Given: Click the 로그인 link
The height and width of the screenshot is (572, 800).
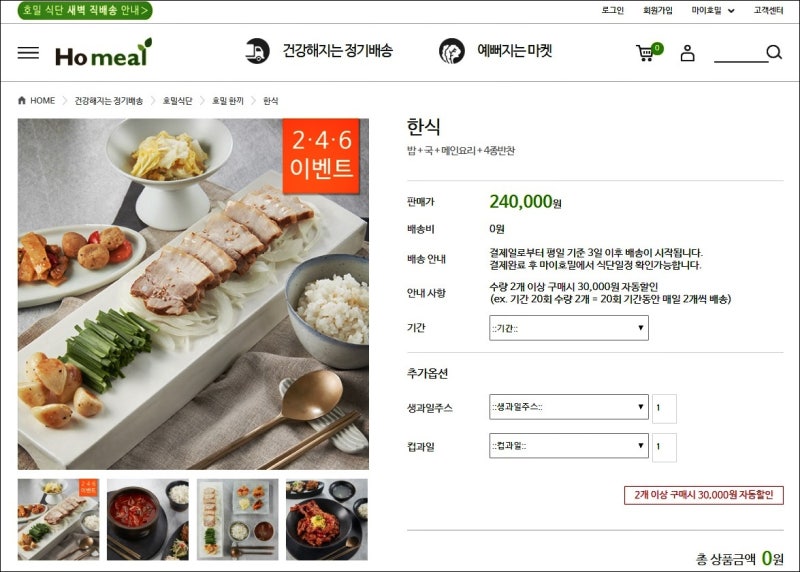Looking at the screenshot, I should point(613,10).
